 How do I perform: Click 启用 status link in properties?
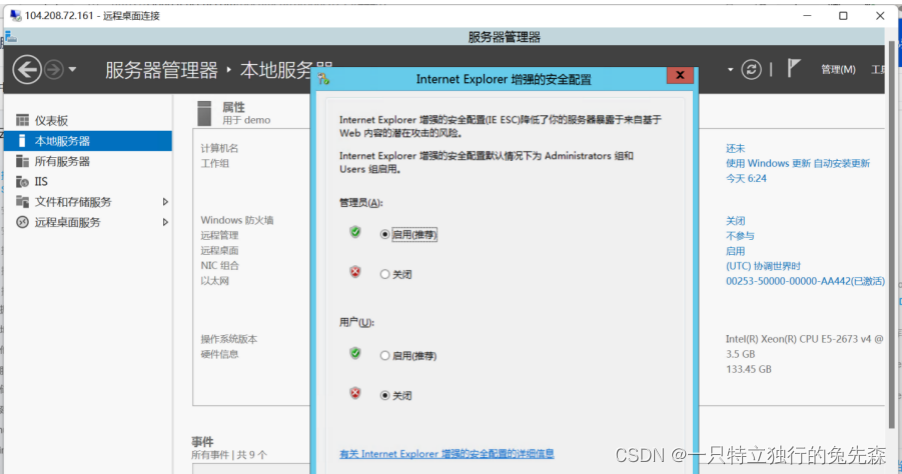click(735, 251)
